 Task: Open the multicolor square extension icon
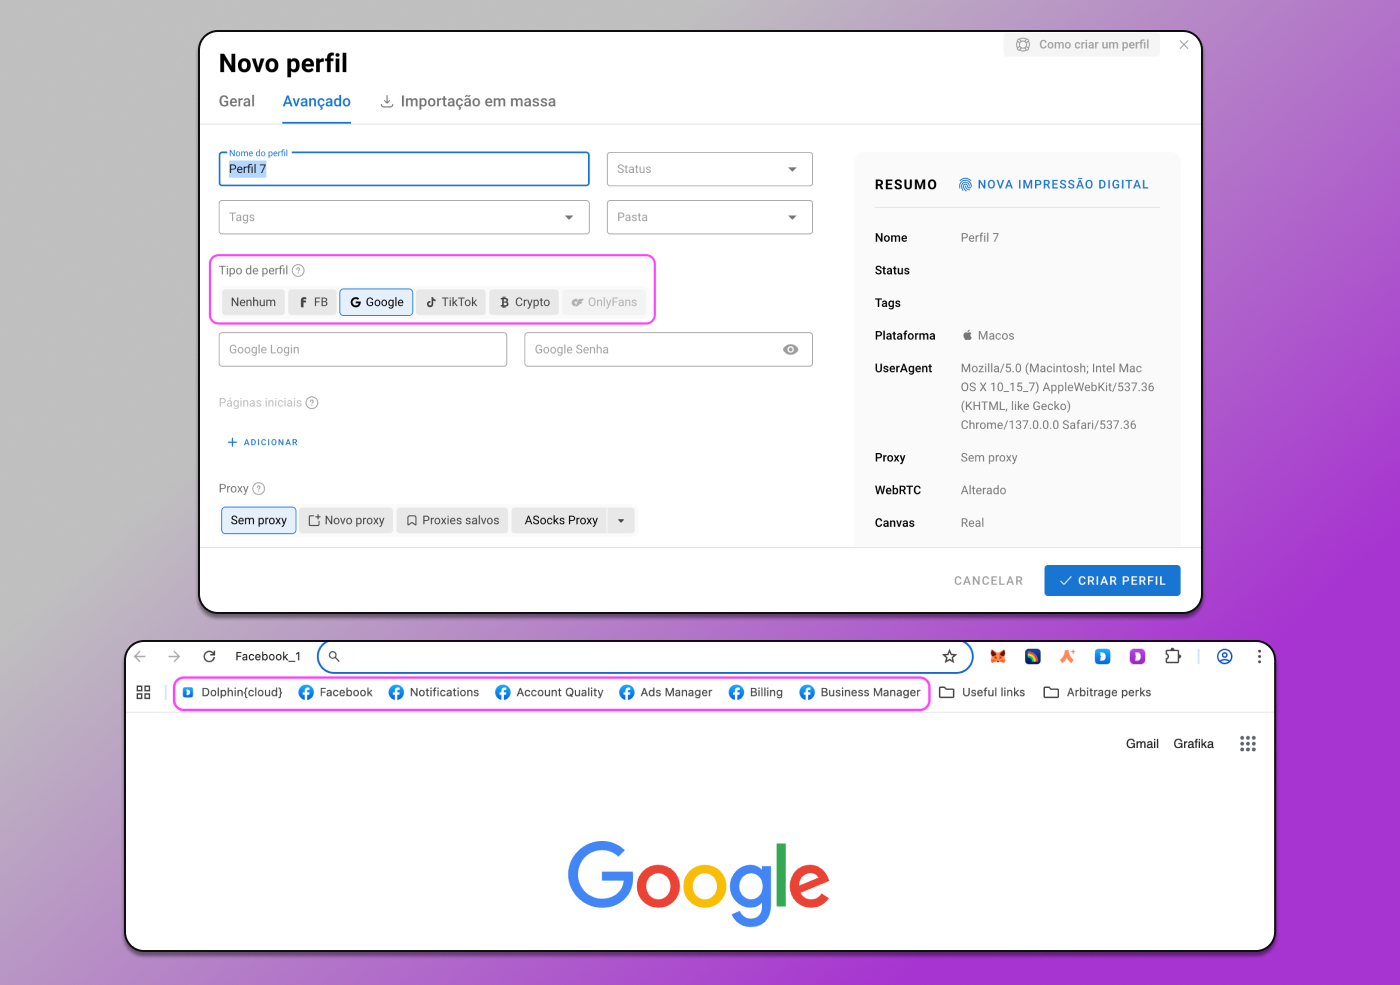[1032, 657]
